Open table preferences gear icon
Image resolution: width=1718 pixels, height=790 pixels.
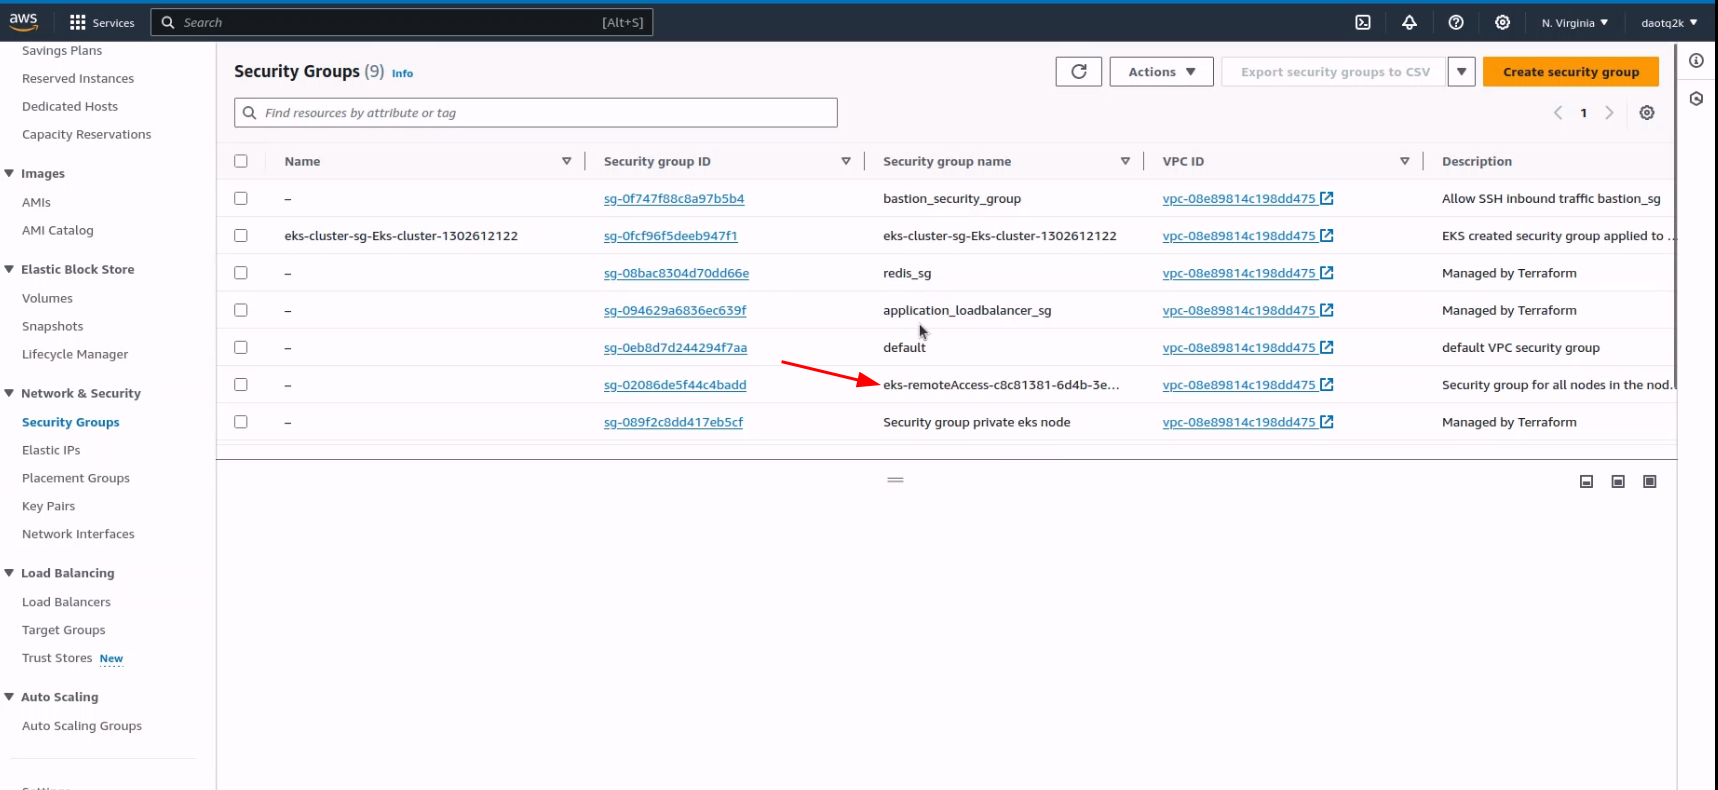1647,113
